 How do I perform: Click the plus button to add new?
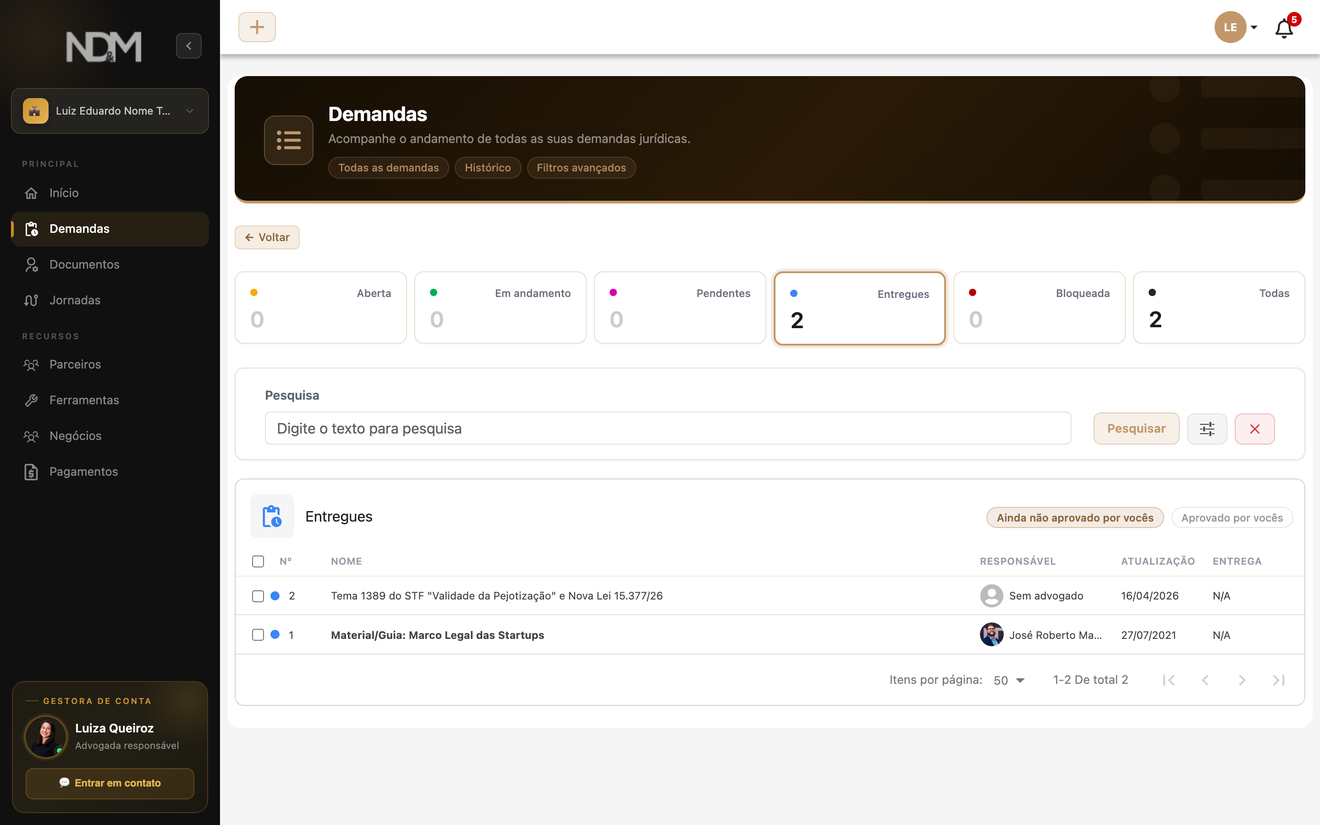pyautogui.click(x=257, y=27)
